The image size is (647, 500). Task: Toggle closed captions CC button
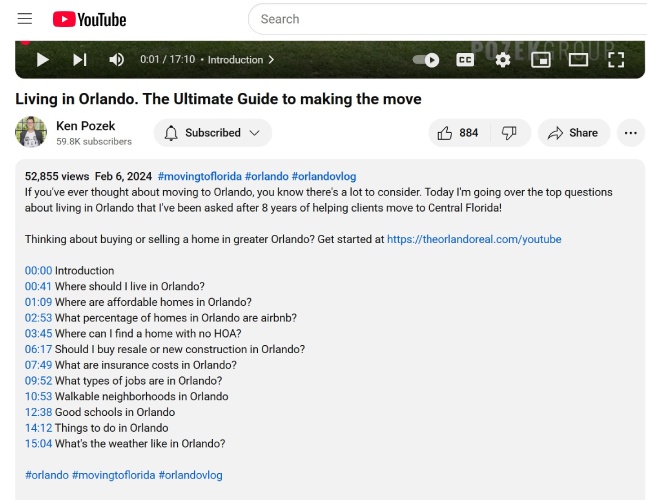pyautogui.click(x=465, y=60)
